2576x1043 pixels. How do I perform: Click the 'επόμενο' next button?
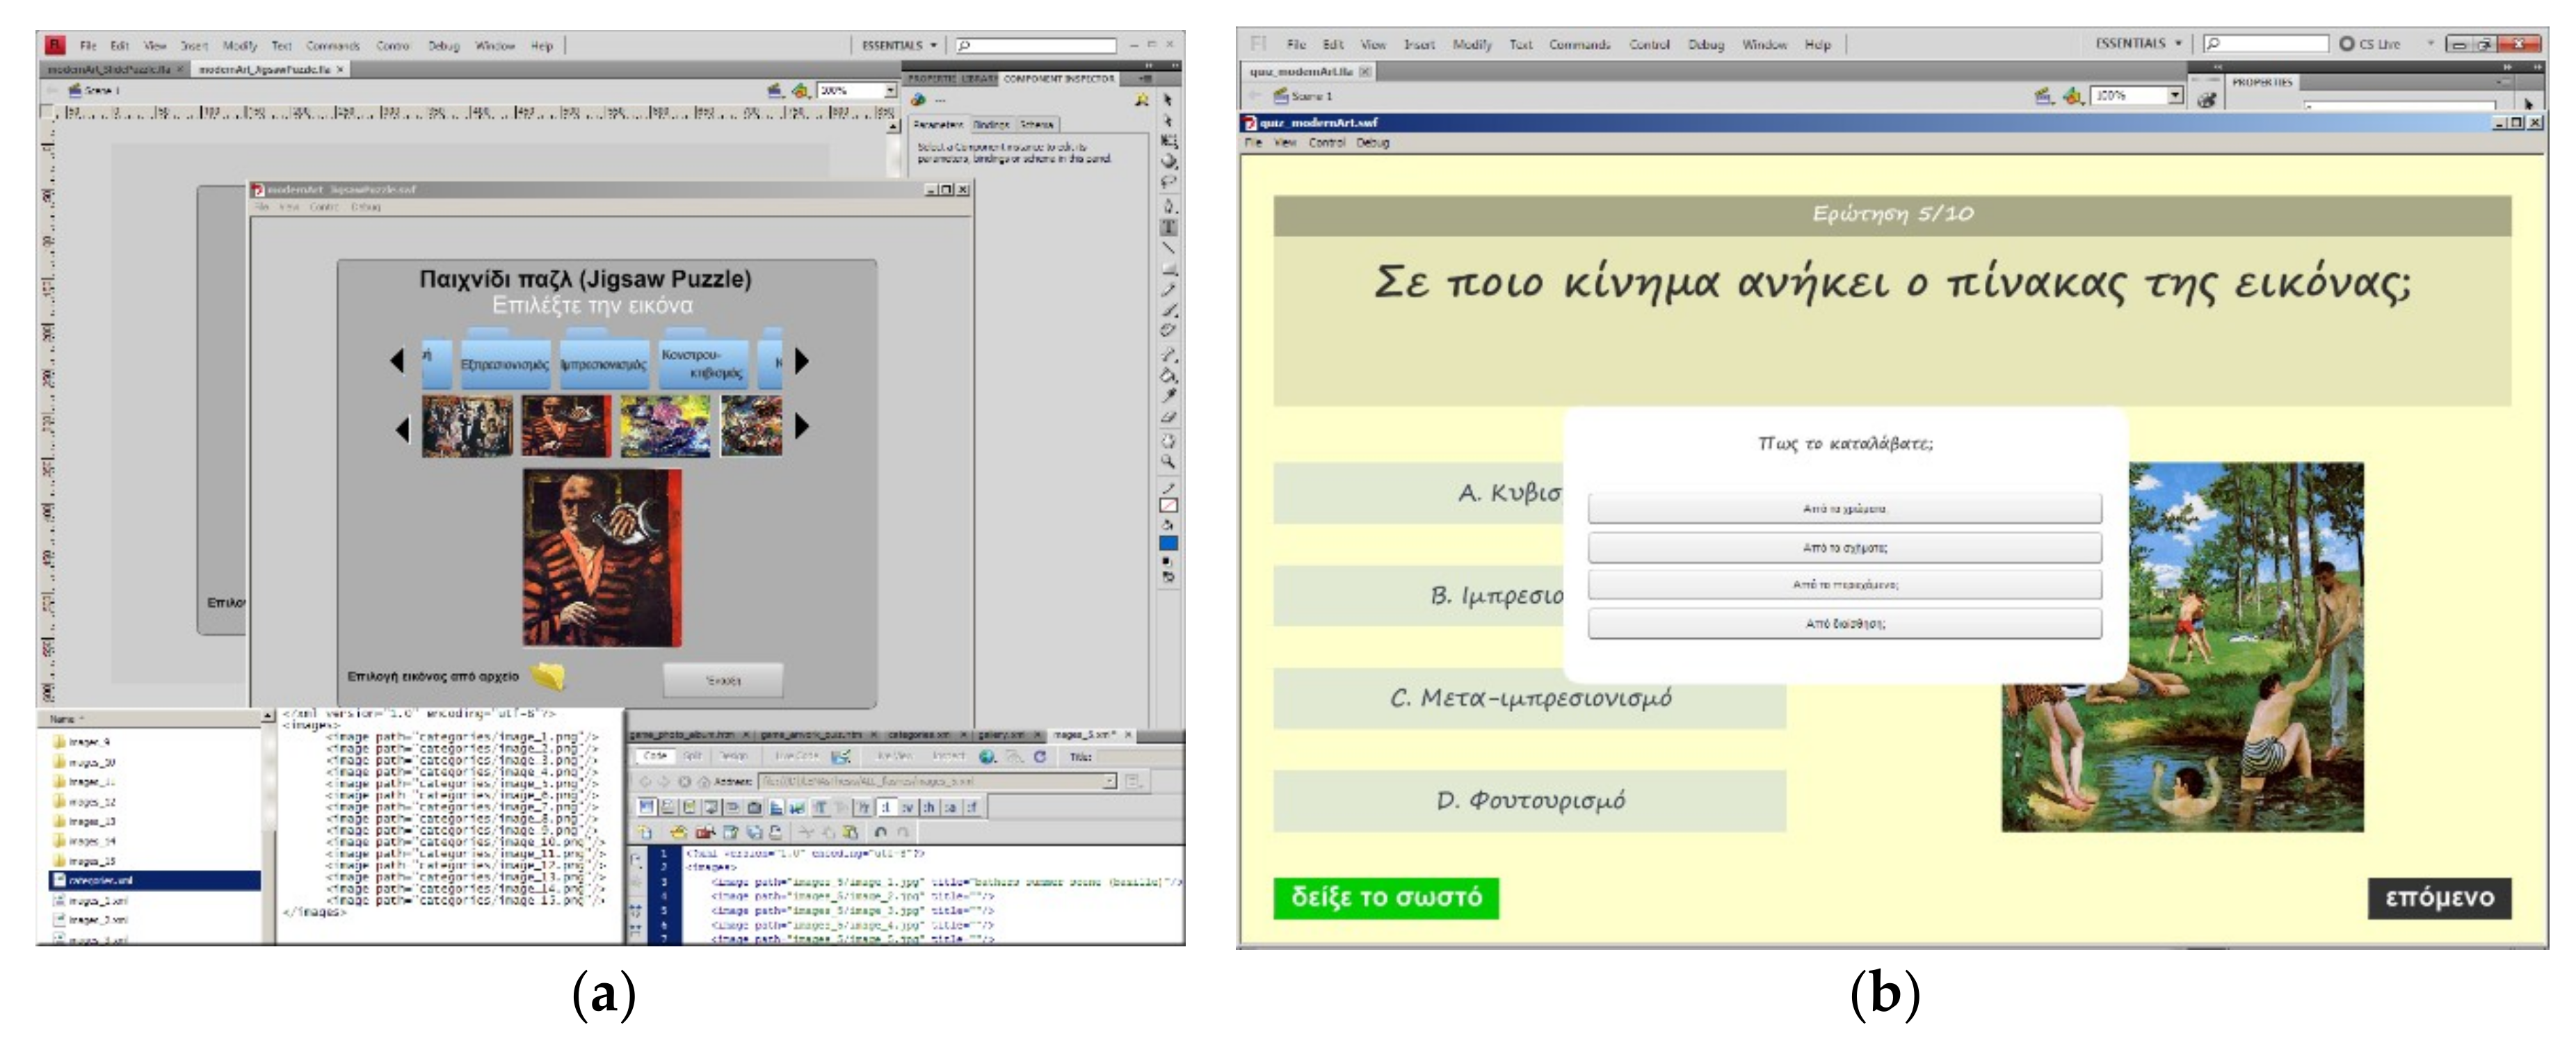coord(2439,898)
